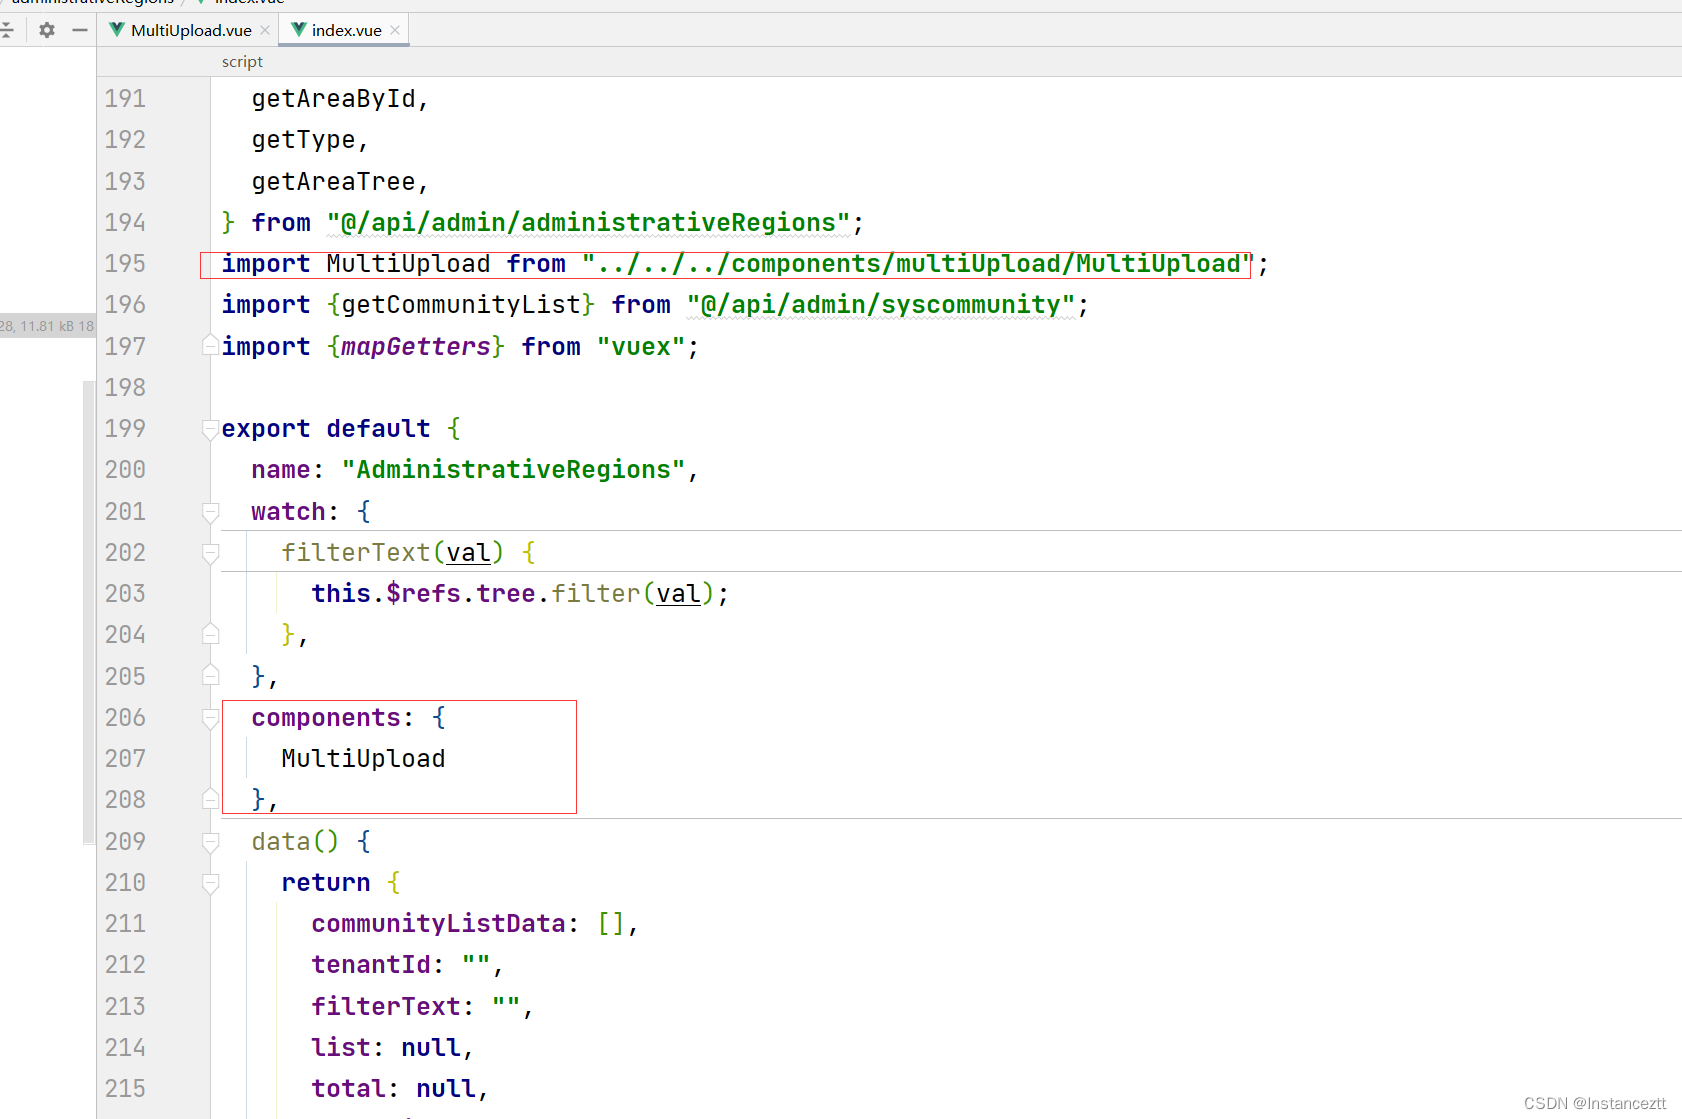Click getCommunityList in the import on line 196
Image resolution: width=1682 pixels, height=1119 pixels.
click(461, 305)
